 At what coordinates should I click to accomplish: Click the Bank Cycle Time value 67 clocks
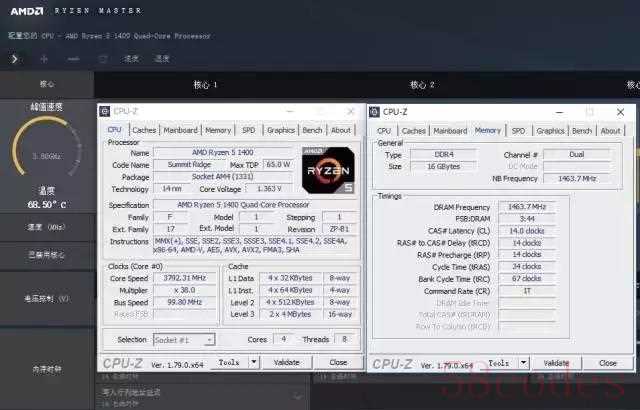(x=527, y=279)
